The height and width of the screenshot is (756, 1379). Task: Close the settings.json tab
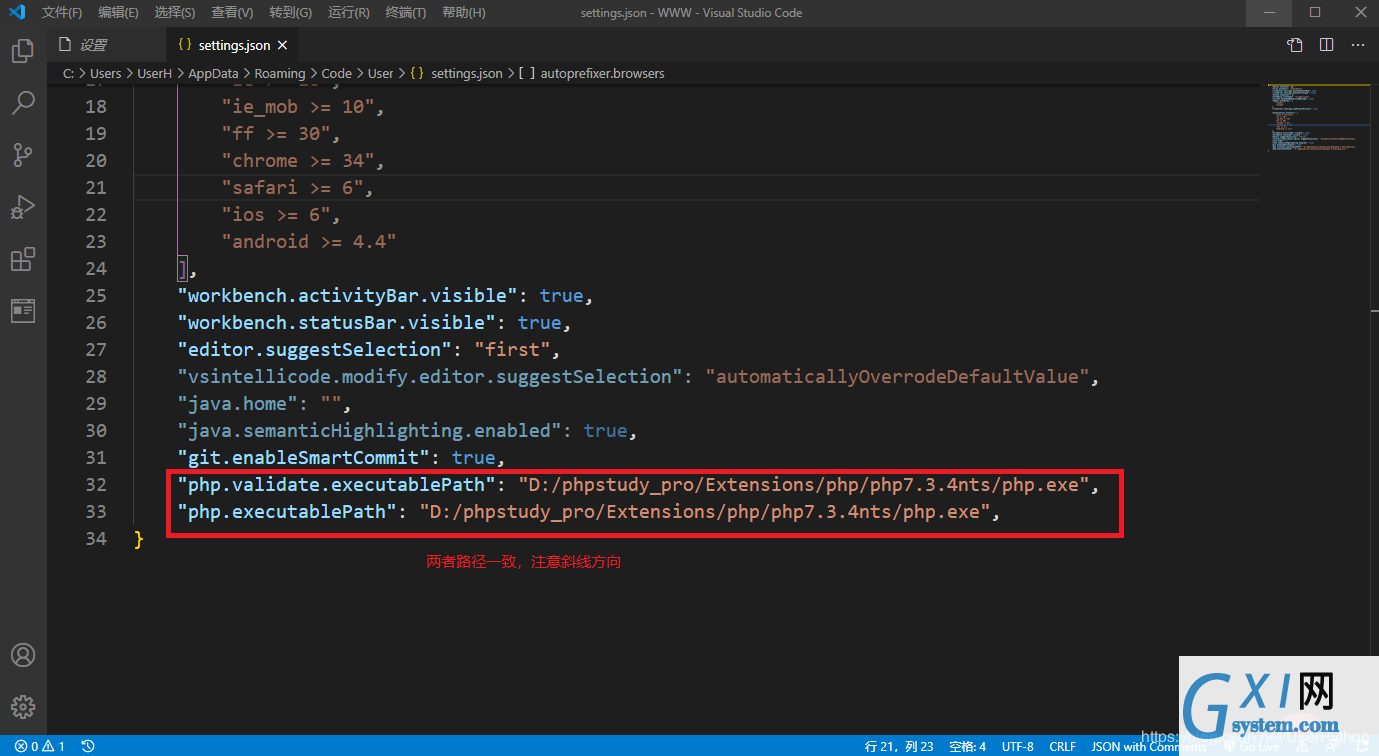[283, 45]
